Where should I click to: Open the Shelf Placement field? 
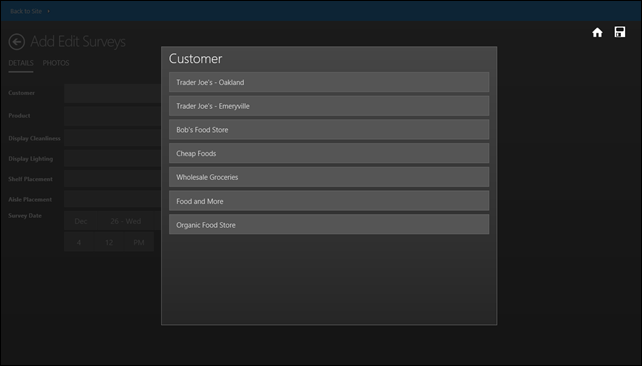pyautogui.click(x=113, y=179)
